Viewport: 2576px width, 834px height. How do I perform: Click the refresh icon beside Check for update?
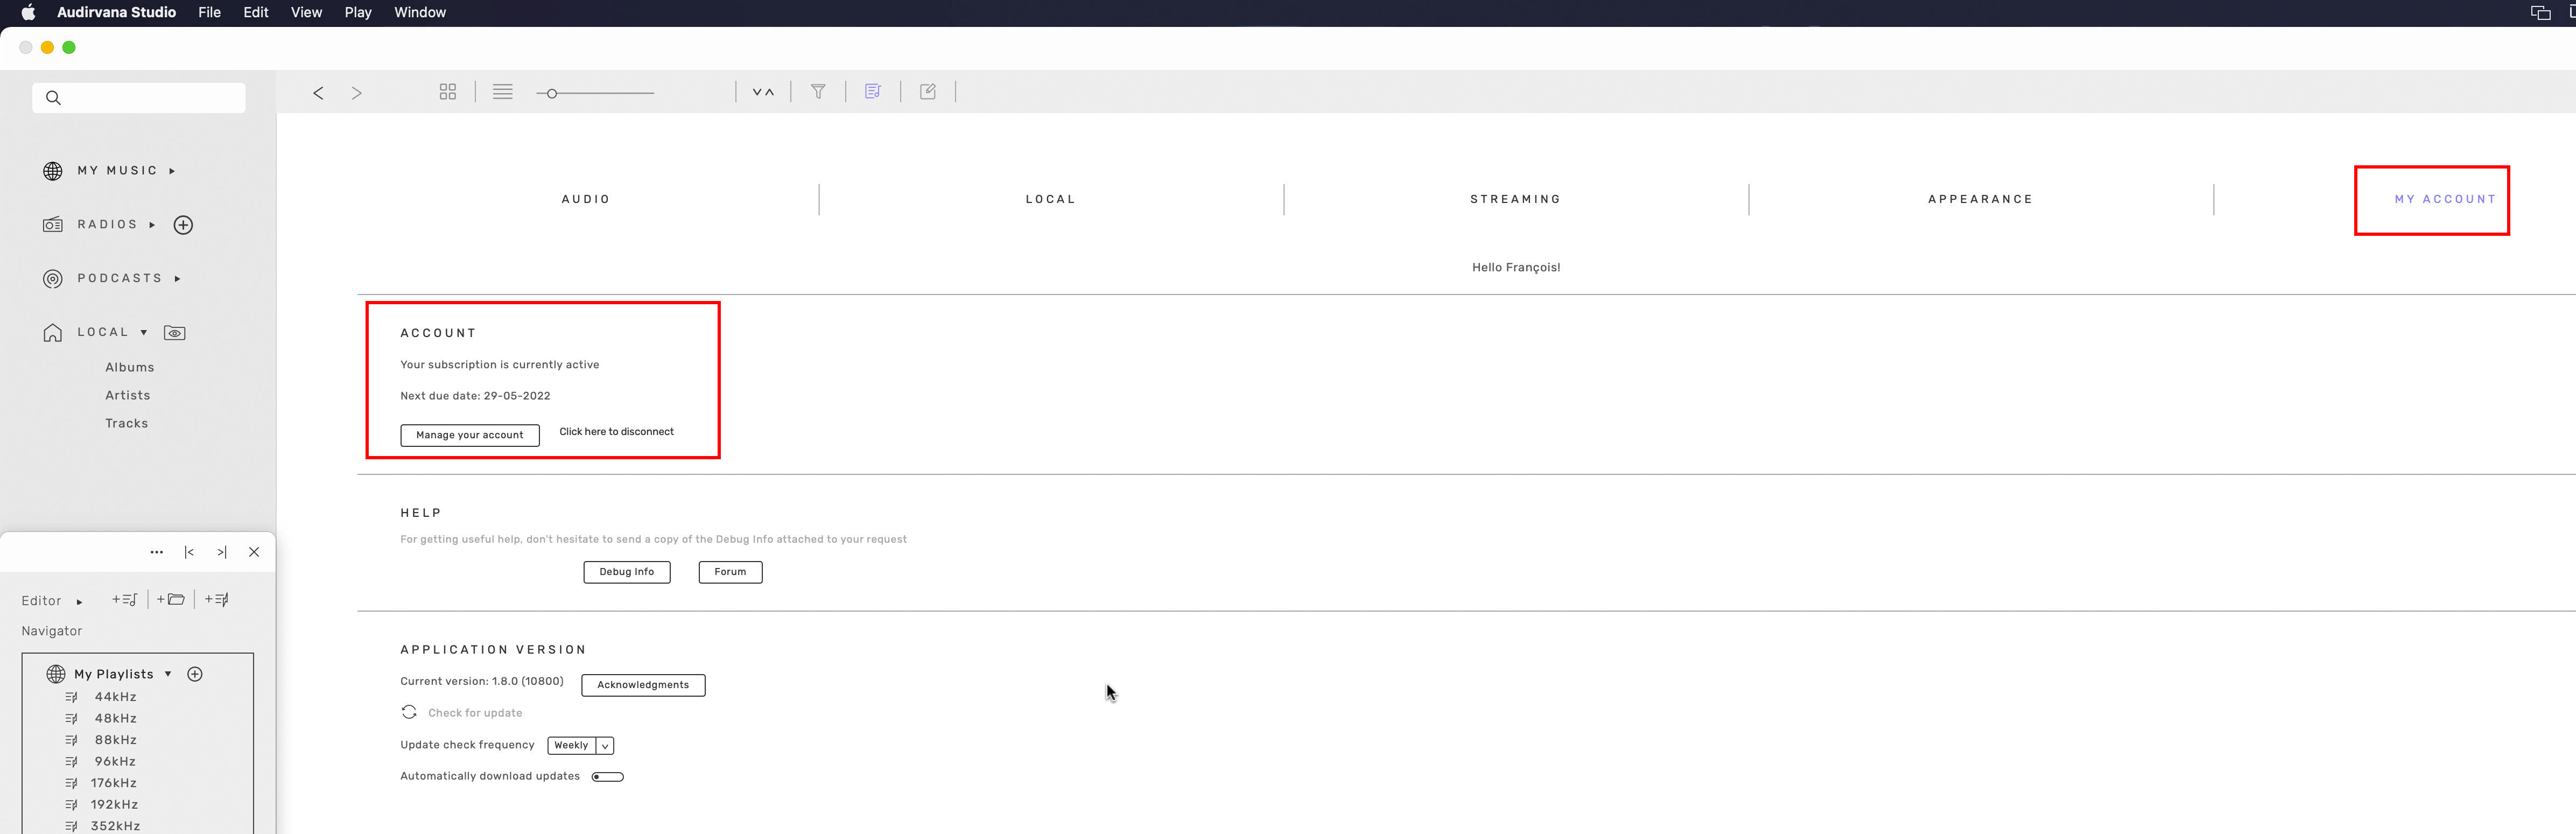coord(409,712)
